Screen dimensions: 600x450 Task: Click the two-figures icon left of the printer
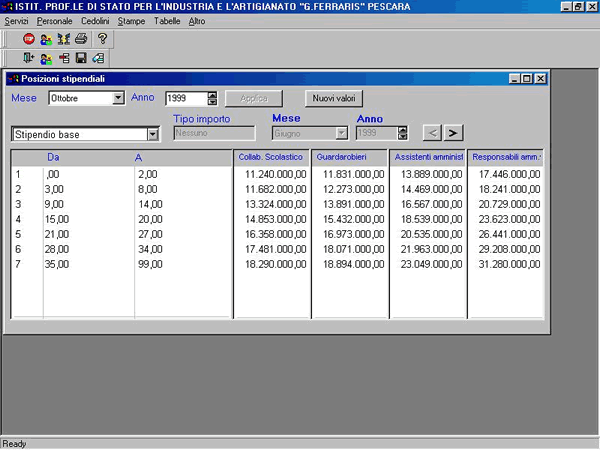[x=64, y=39]
